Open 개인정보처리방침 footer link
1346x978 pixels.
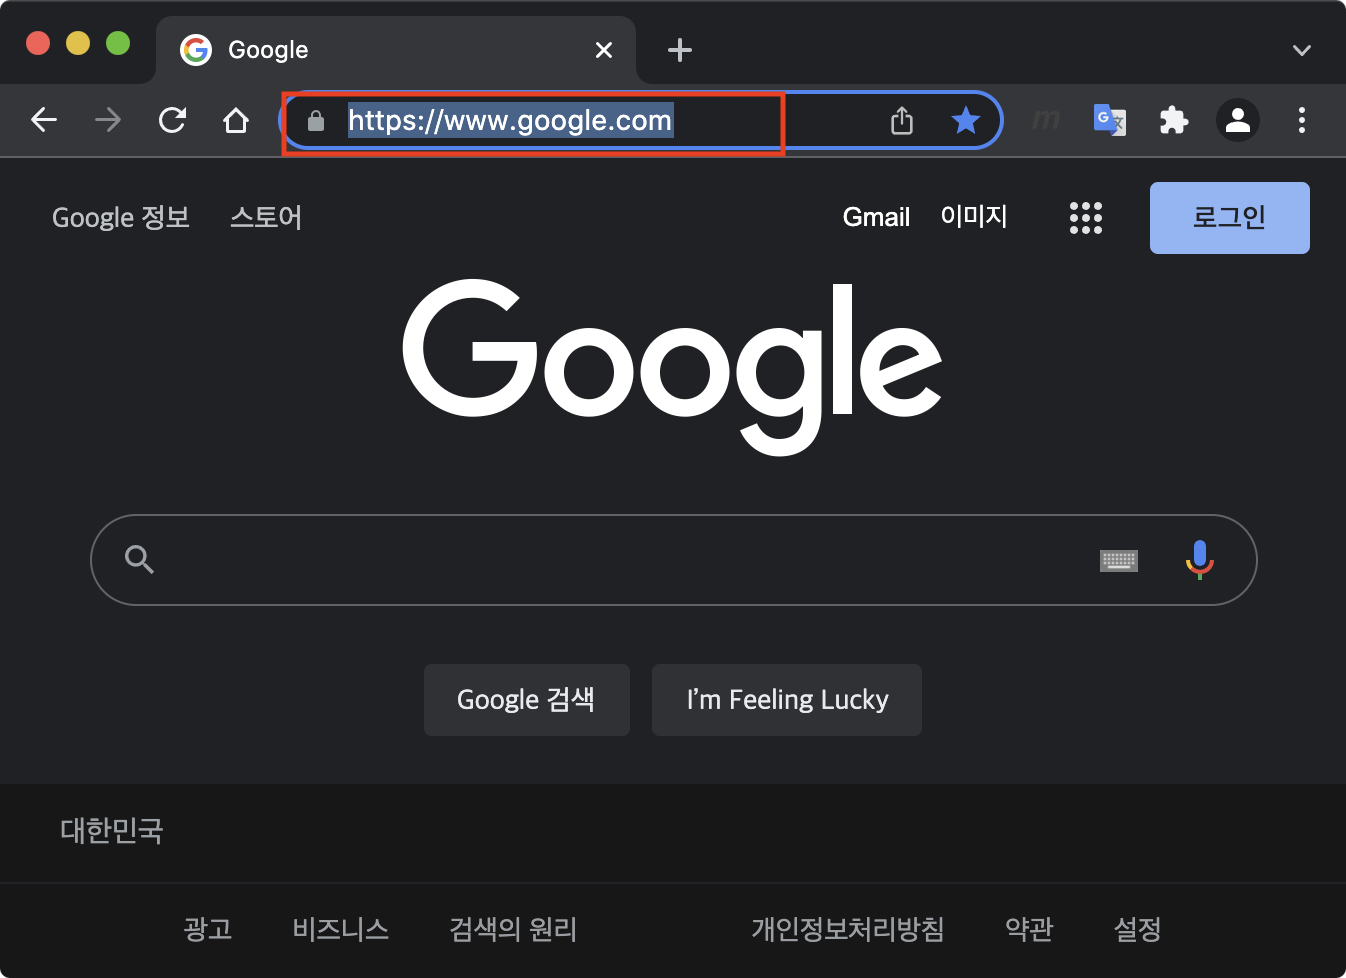[848, 929]
